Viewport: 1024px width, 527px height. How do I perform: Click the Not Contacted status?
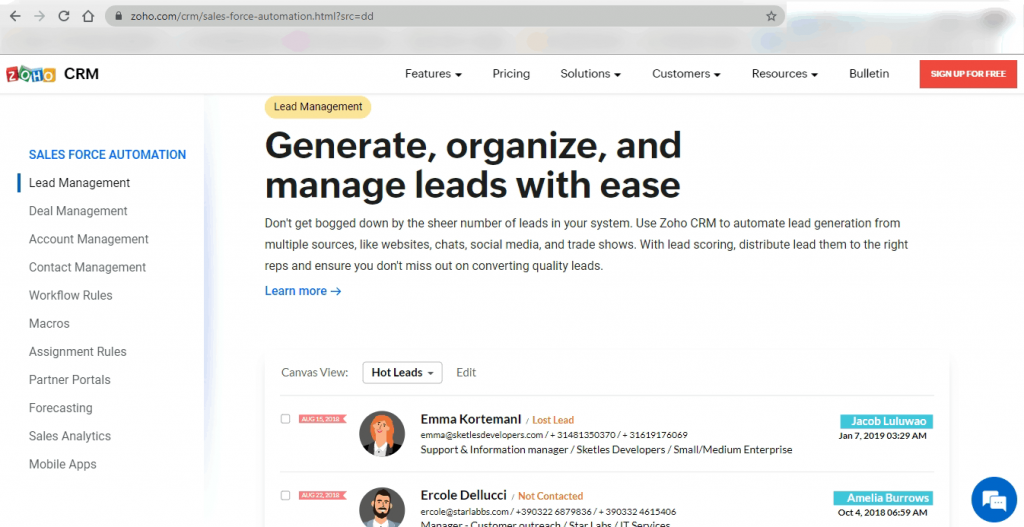point(550,496)
